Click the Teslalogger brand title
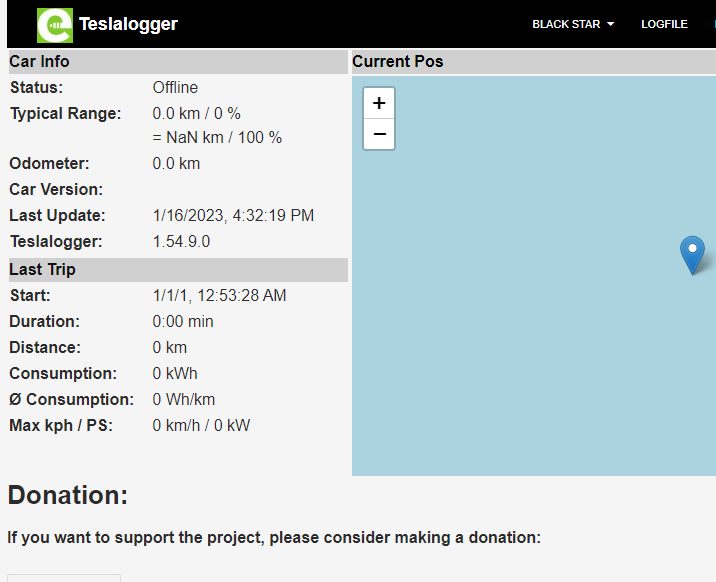 coord(128,24)
